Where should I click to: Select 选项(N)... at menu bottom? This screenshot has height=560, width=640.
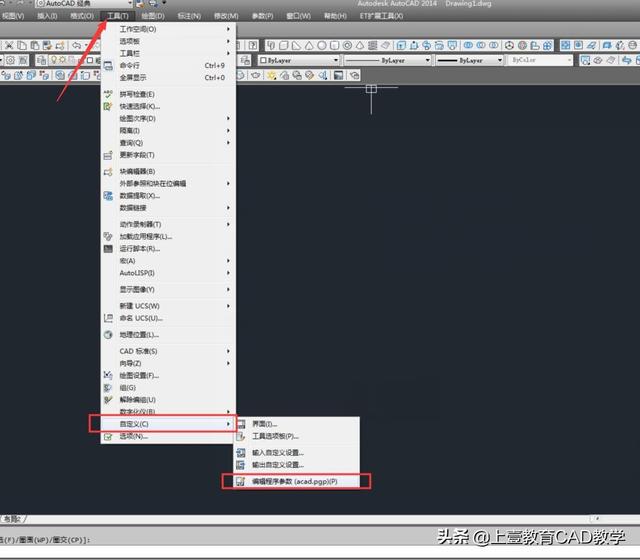(x=168, y=436)
